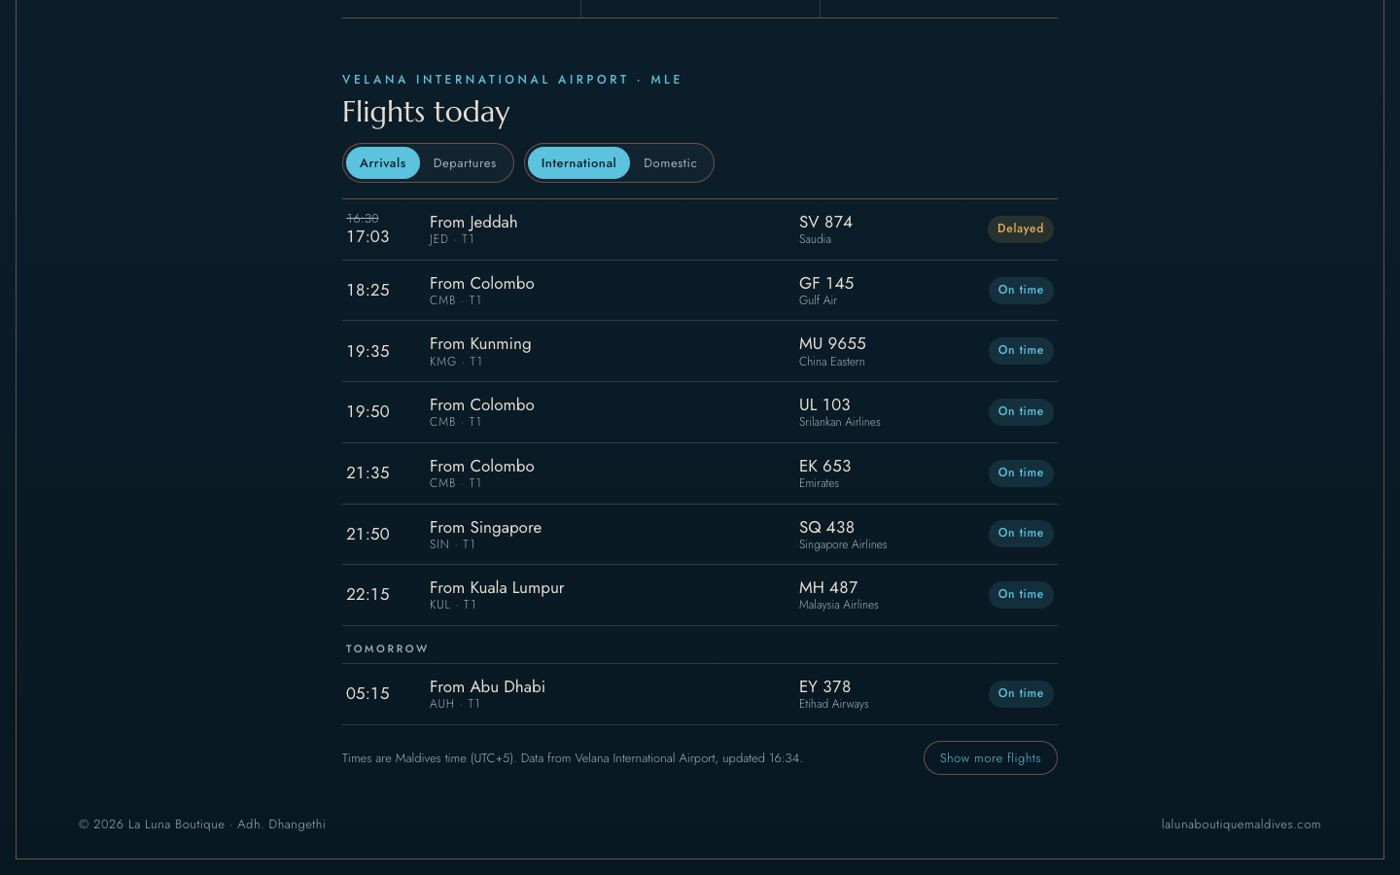This screenshot has height=875, width=1400.
Task: Click the On time badge for EY 378
Action: [1020, 694]
